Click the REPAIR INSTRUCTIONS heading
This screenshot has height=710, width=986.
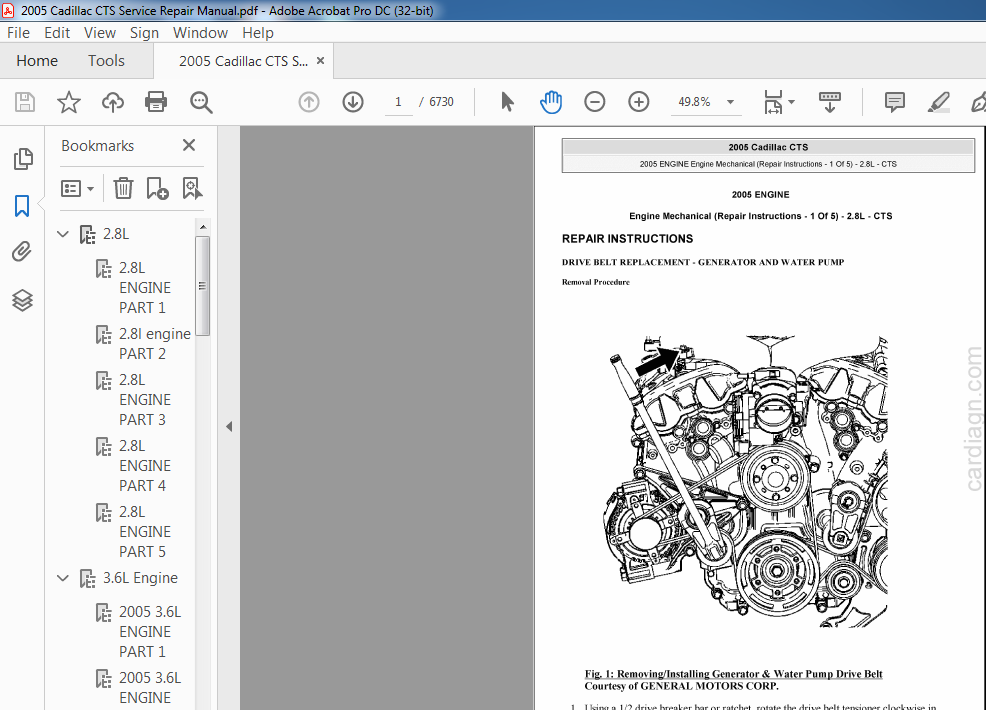[x=627, y=239]
